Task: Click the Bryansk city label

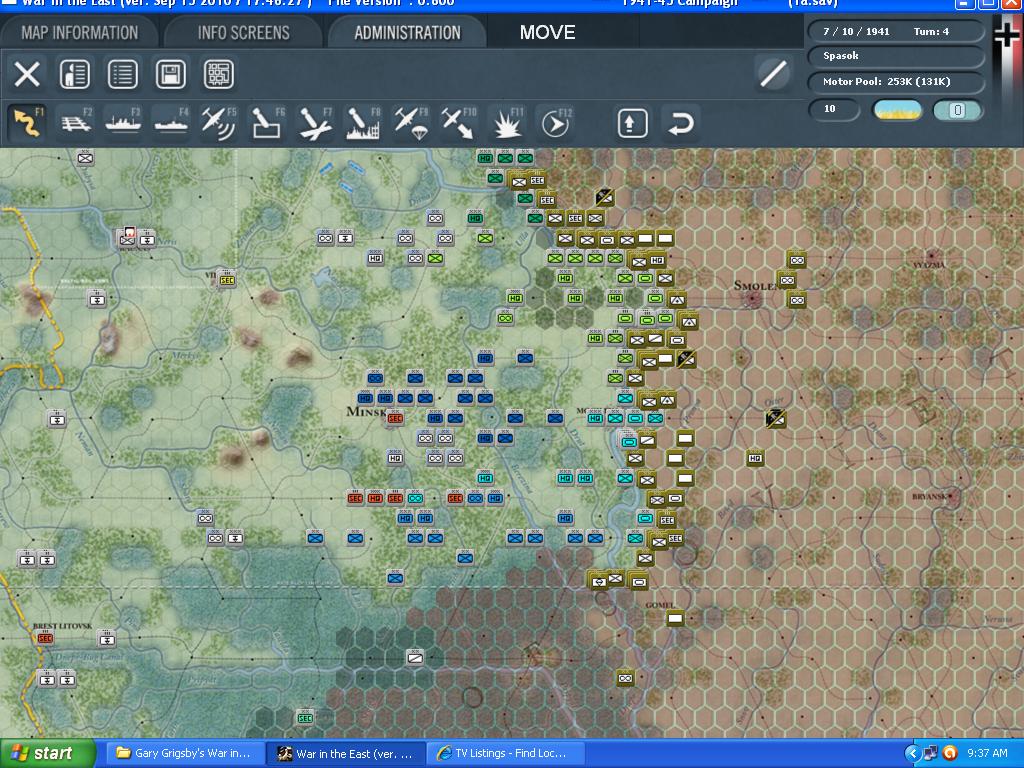Action: click(931, 497)
